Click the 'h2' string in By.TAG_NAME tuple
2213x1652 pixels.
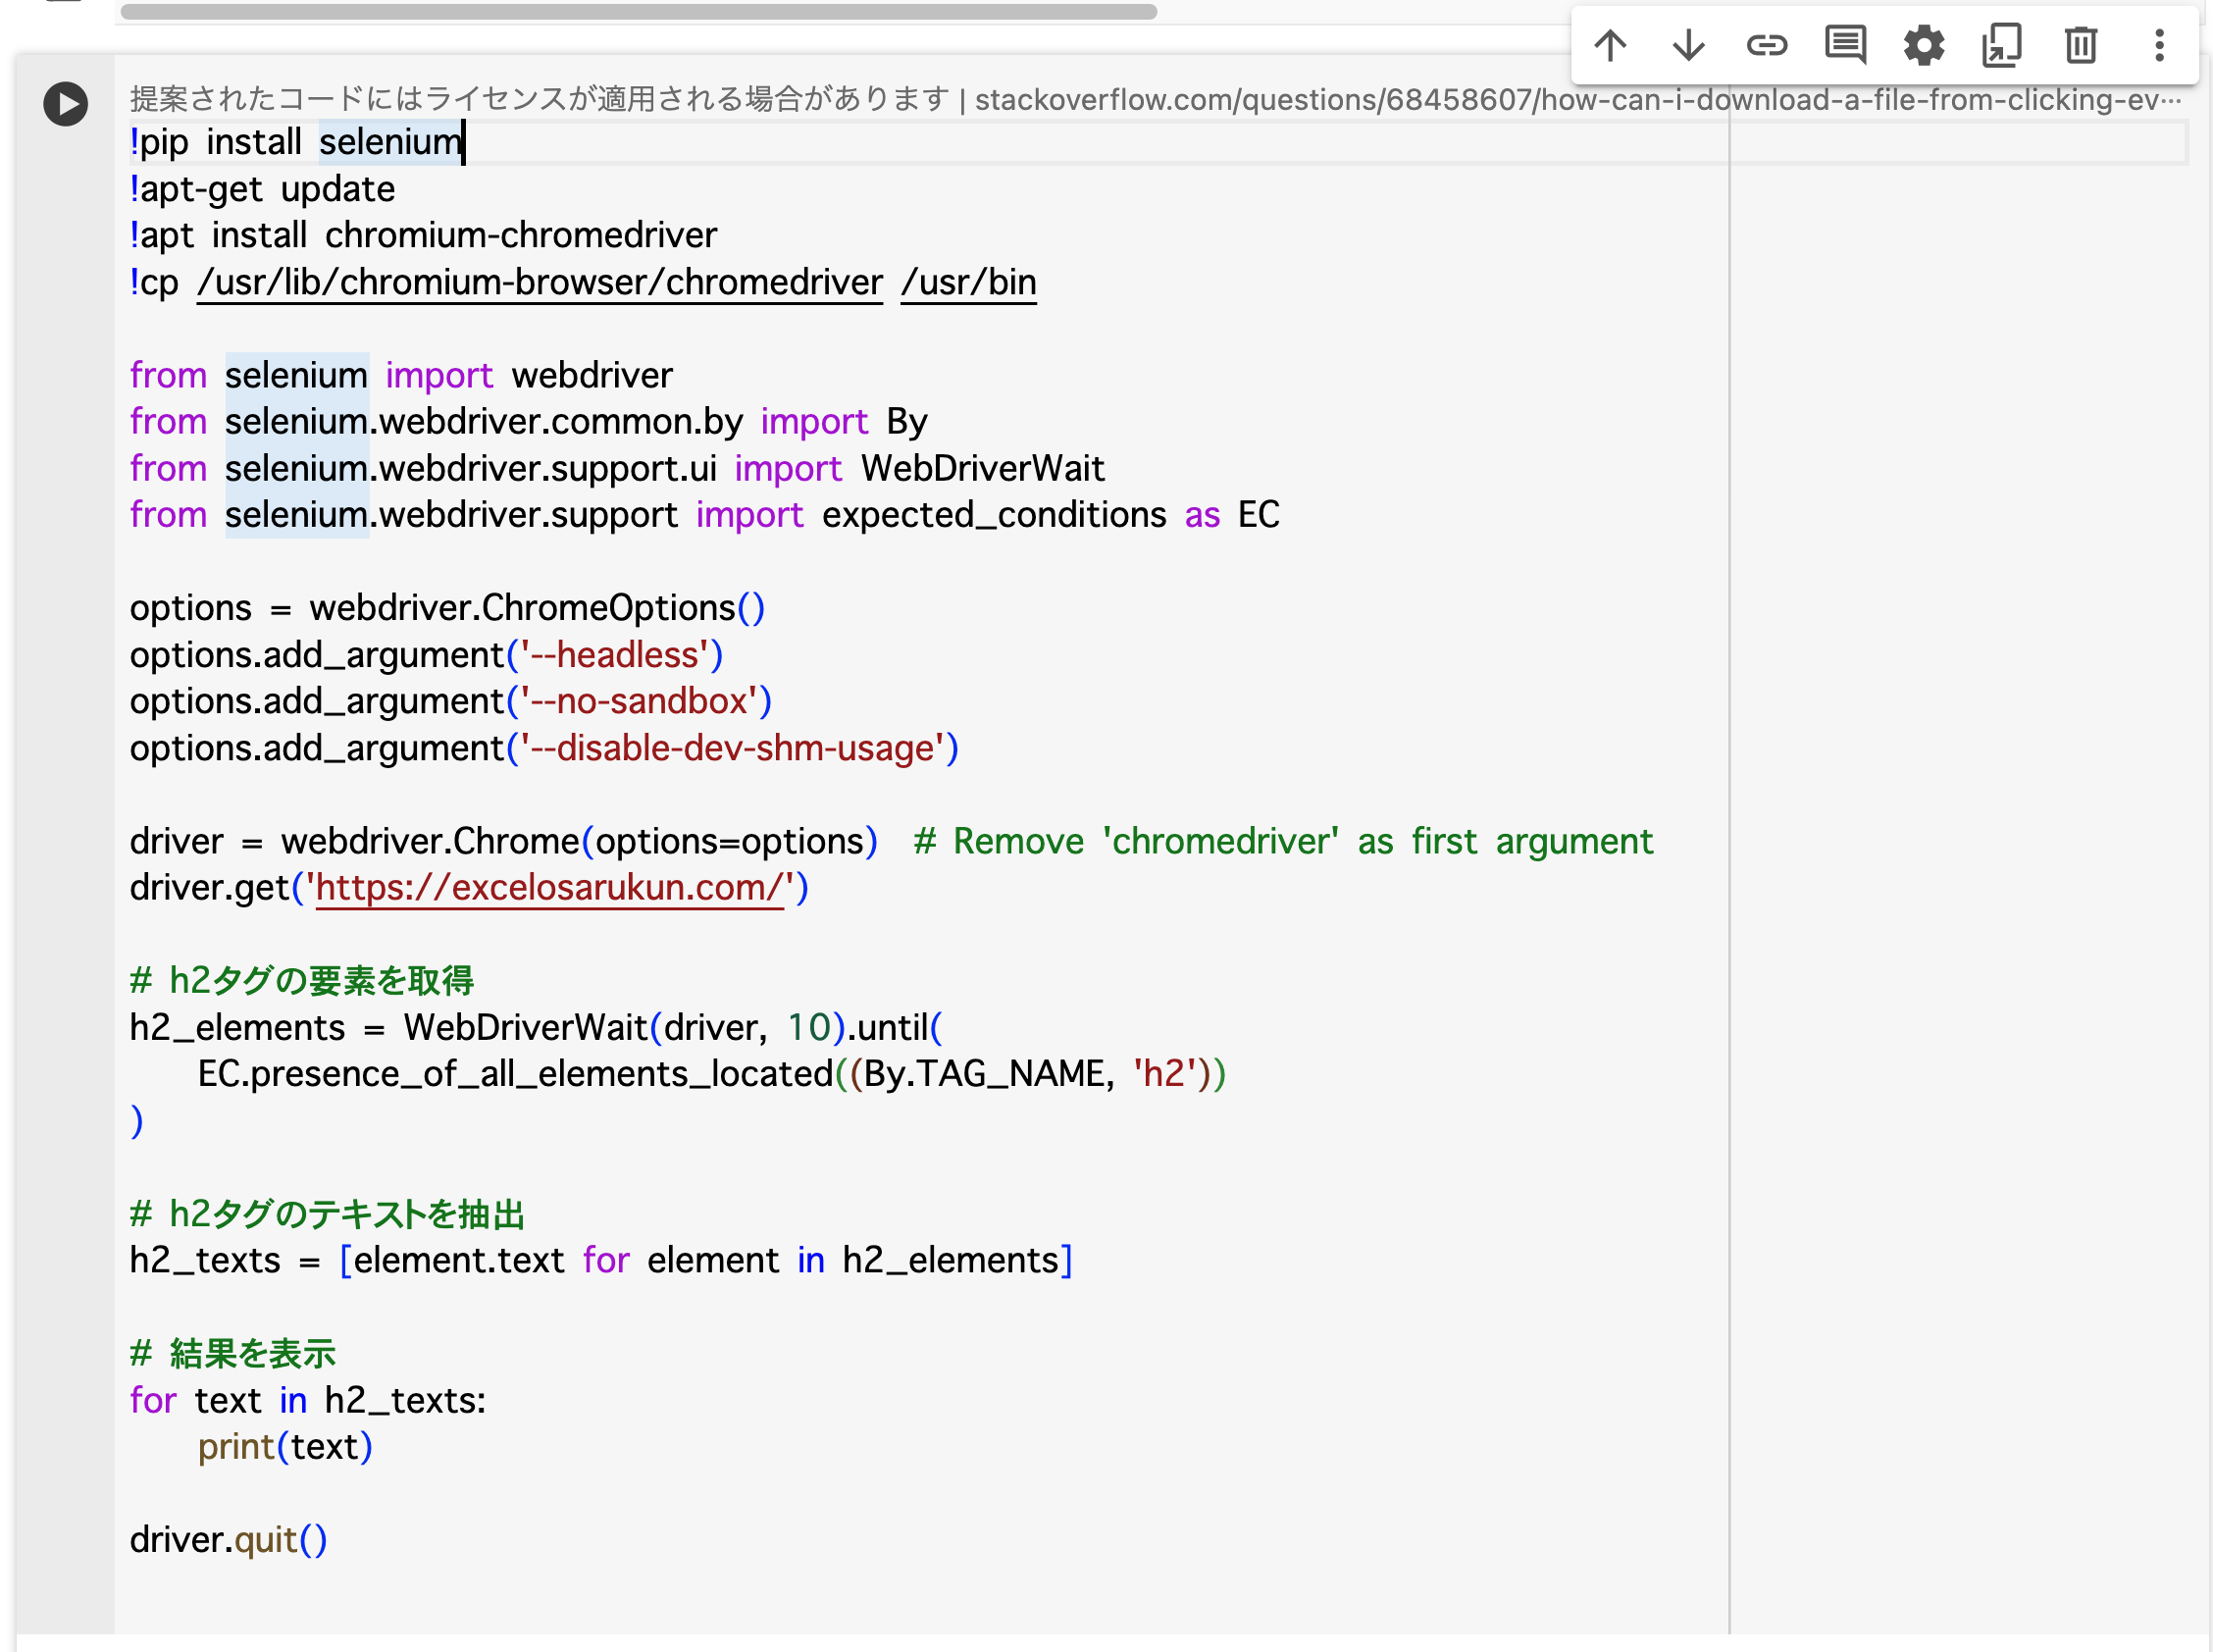[x=1165, y=1074]
